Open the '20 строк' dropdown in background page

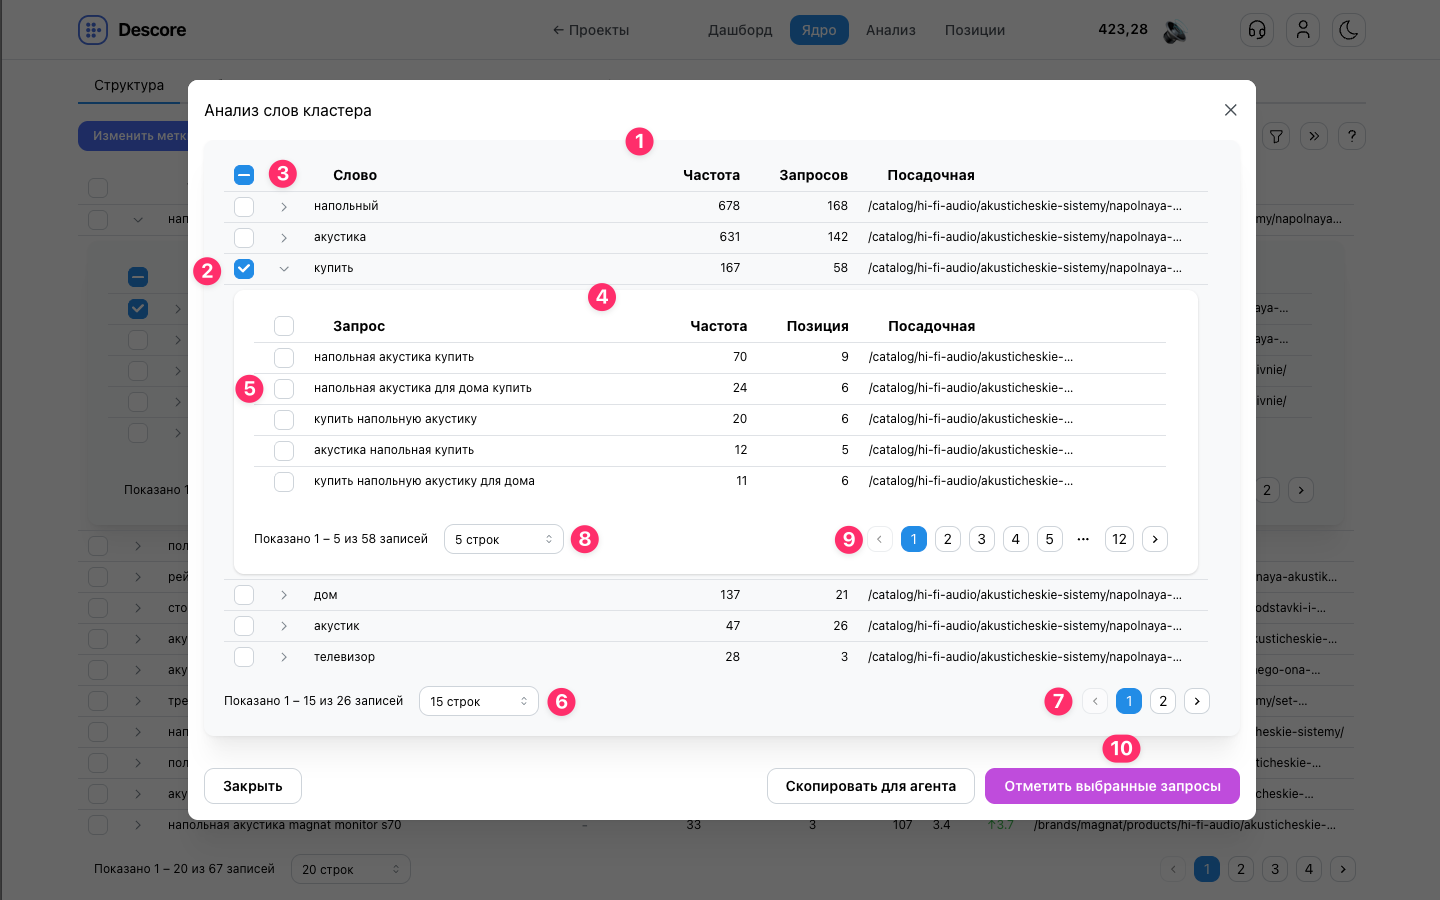[351, 869]
